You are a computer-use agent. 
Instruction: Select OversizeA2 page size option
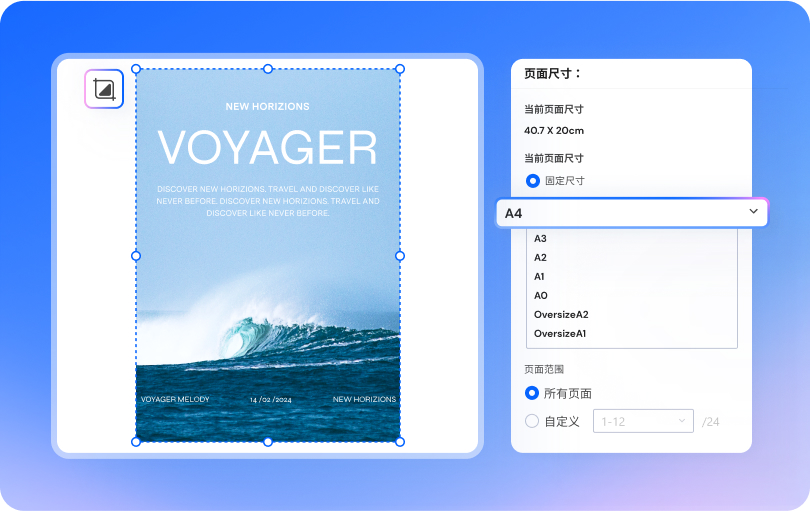[561, 315]
